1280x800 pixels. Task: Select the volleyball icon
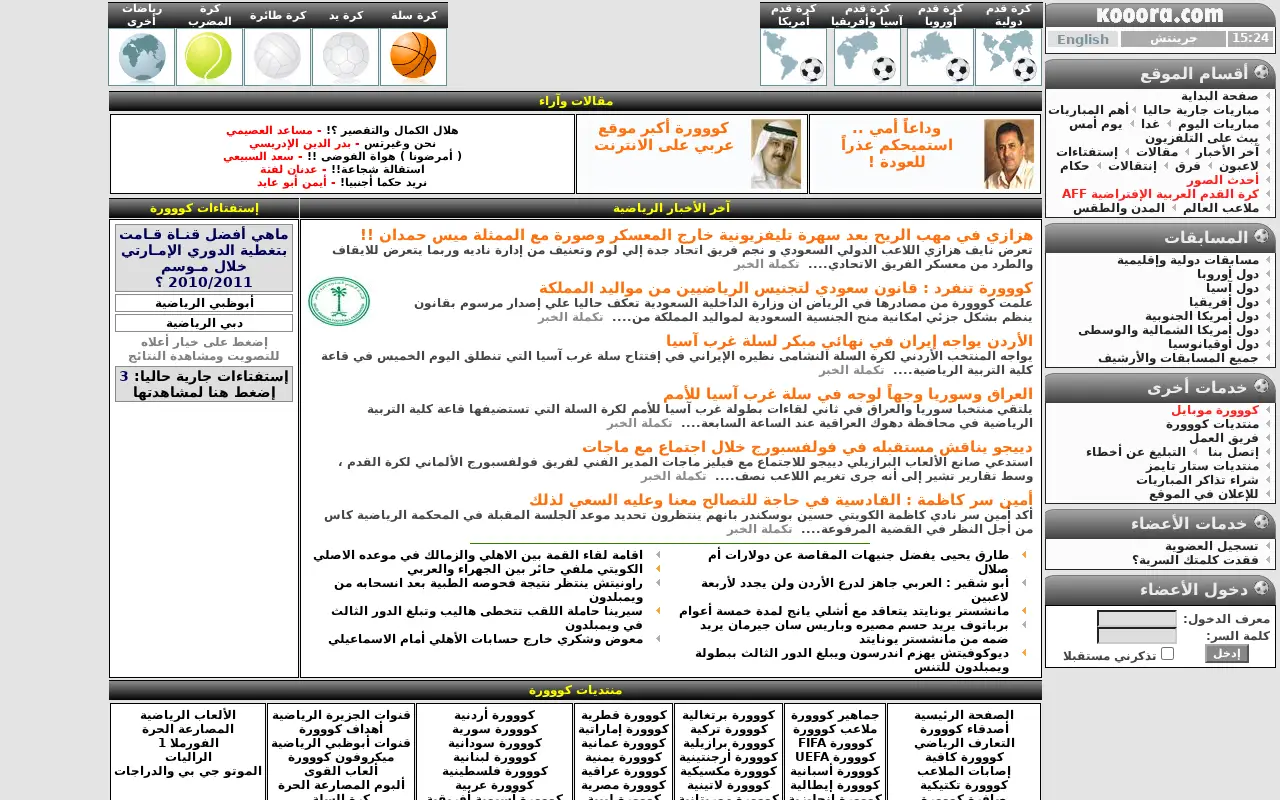[x=277, y=56]
